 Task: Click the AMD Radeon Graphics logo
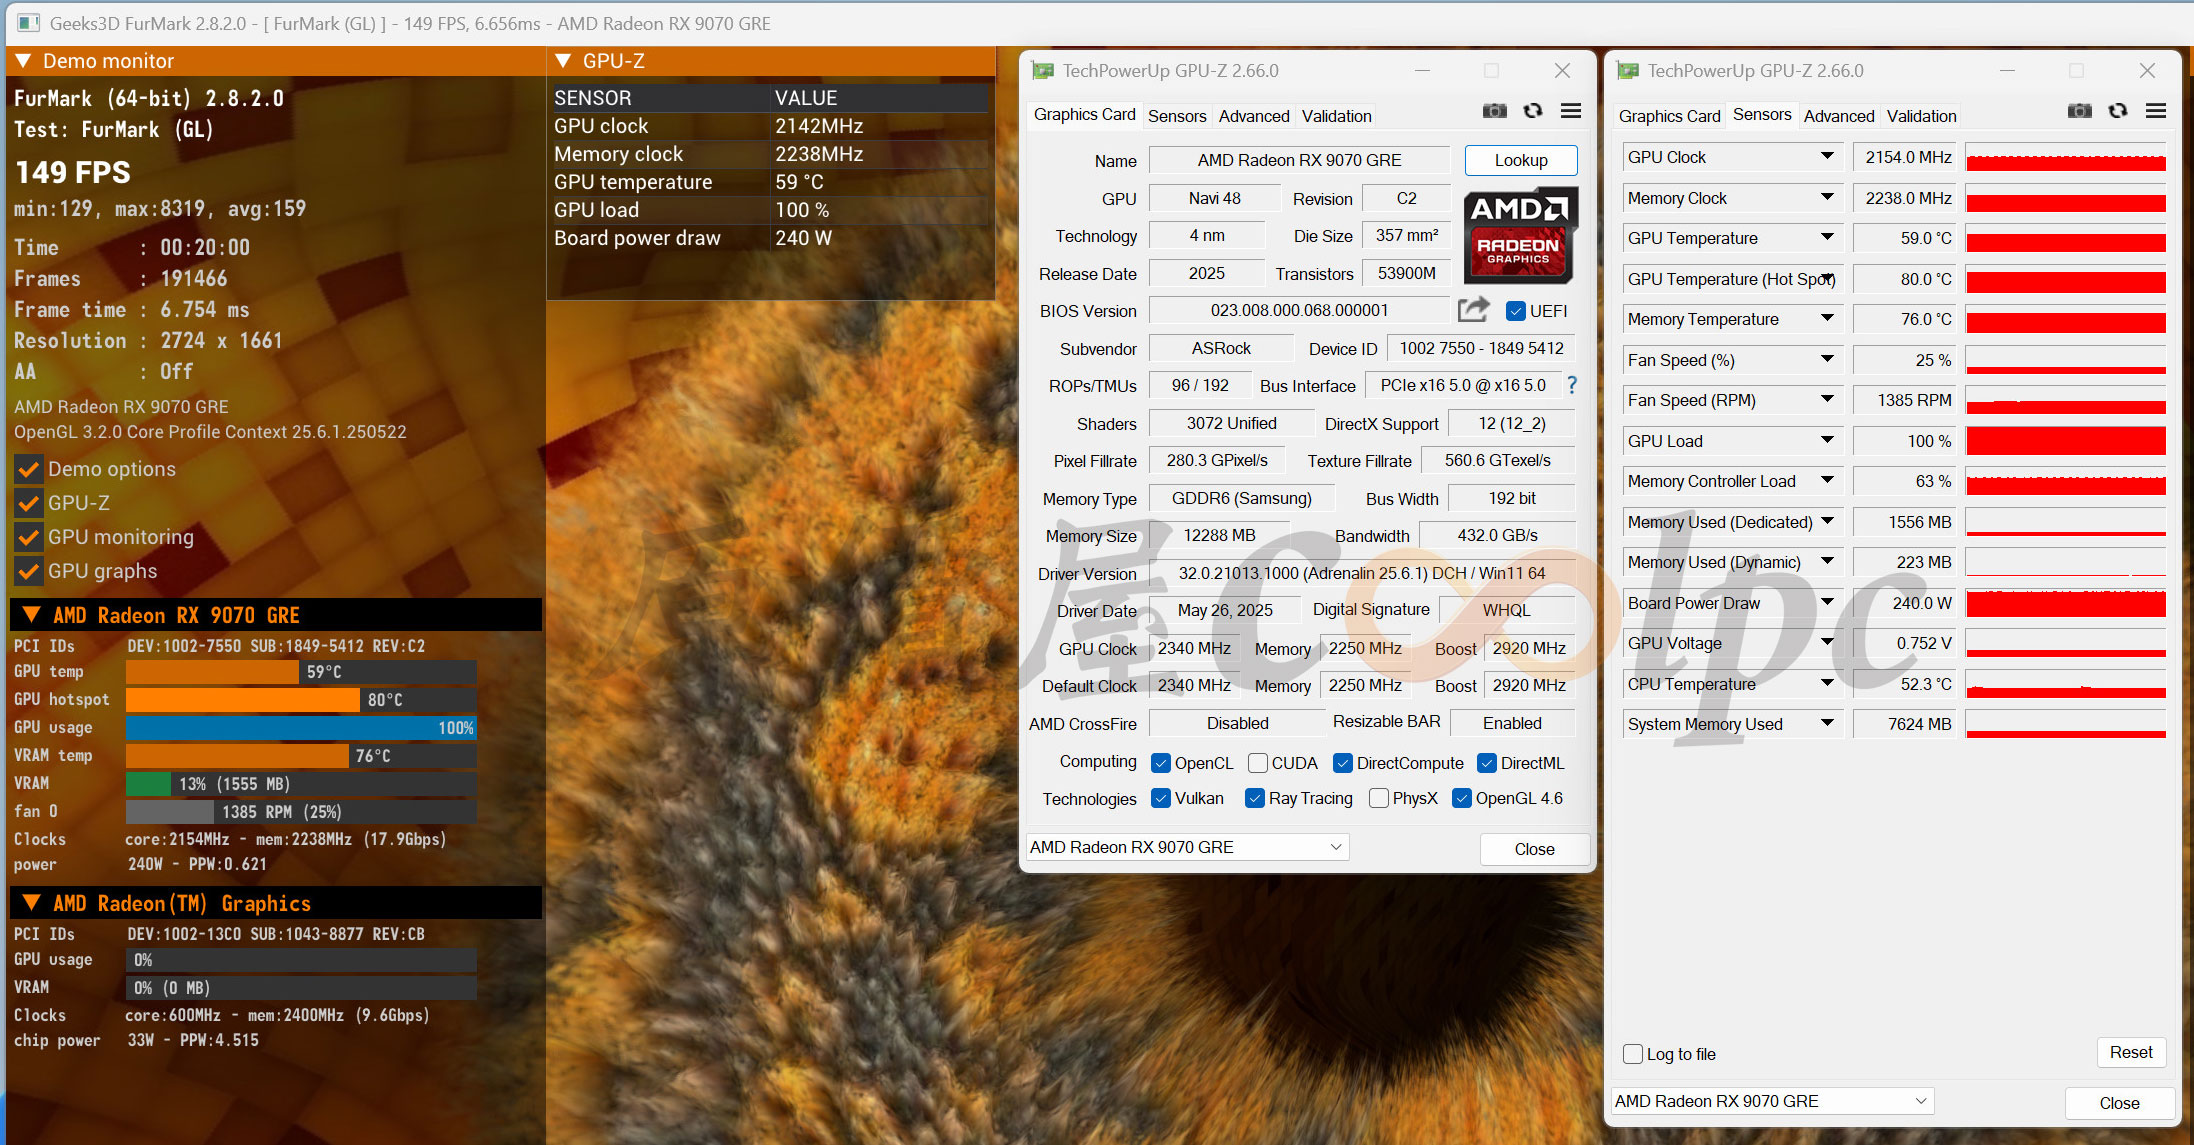coord(1521,235)
